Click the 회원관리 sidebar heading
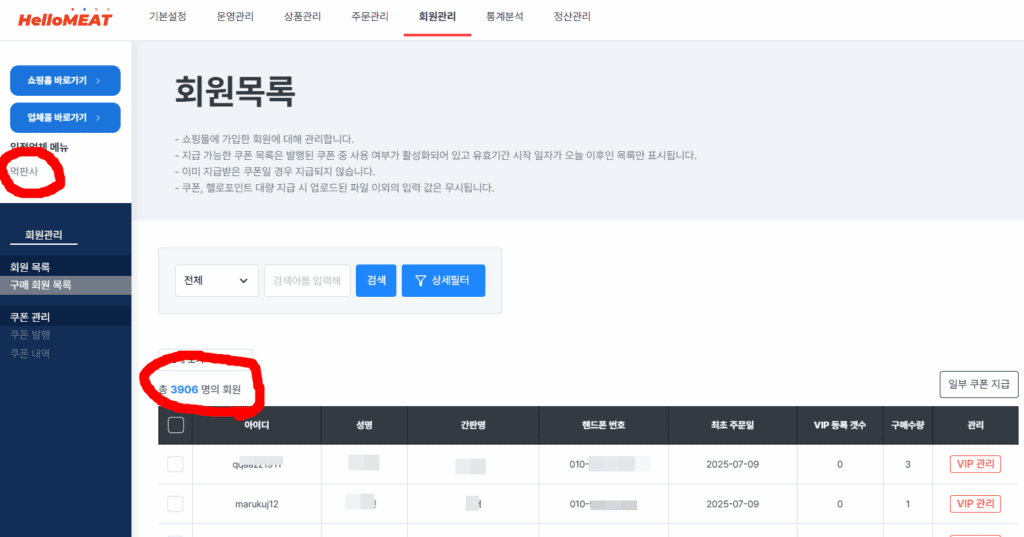This screenshot has height=537, width=1024. (44, 235)
